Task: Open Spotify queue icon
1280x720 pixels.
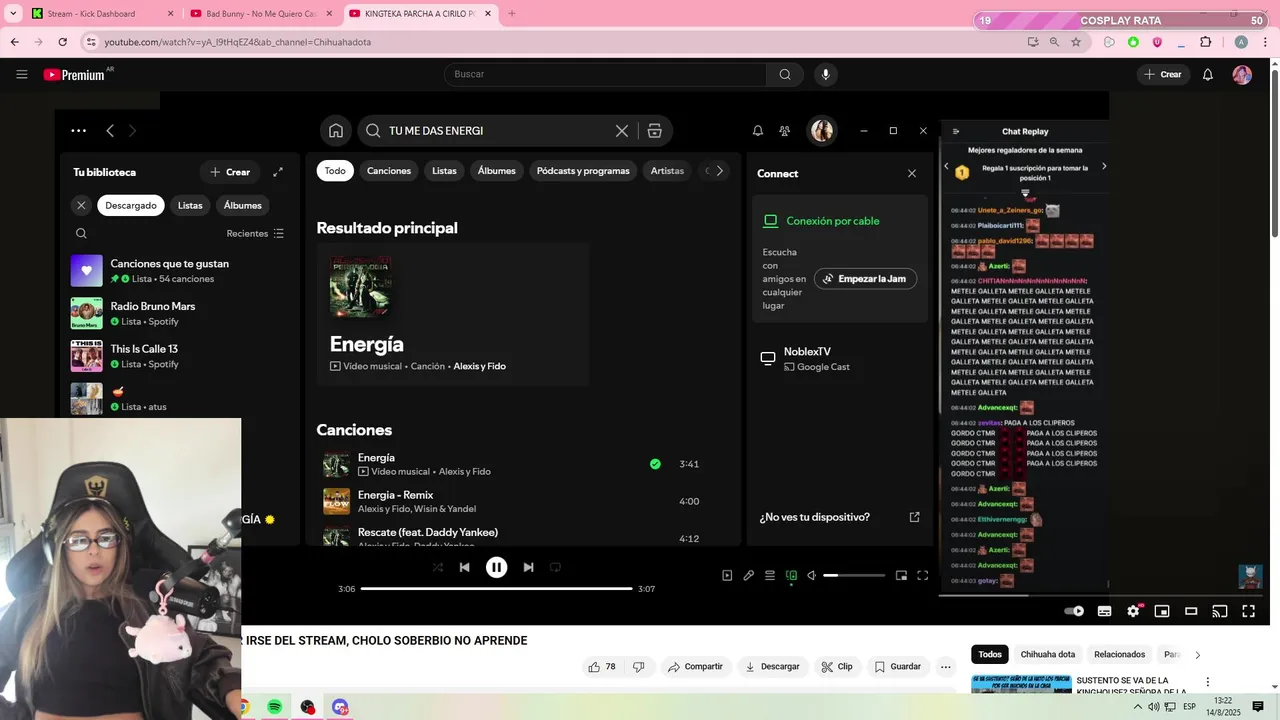Action: click(x=770, y=575)
